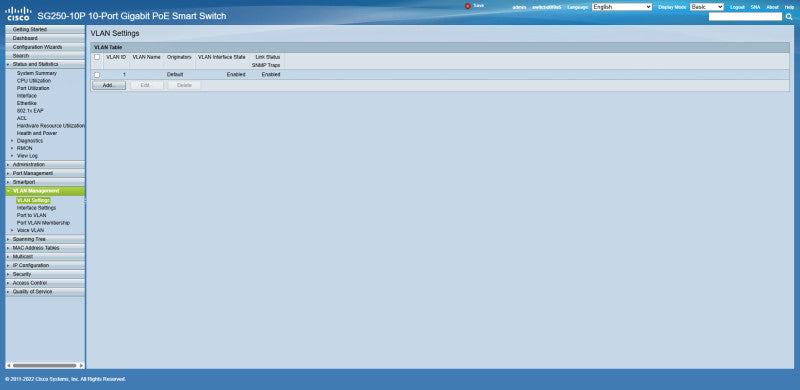800x390 pixels.
Task: Click the red Save icon
Action: tap(467, 6)
